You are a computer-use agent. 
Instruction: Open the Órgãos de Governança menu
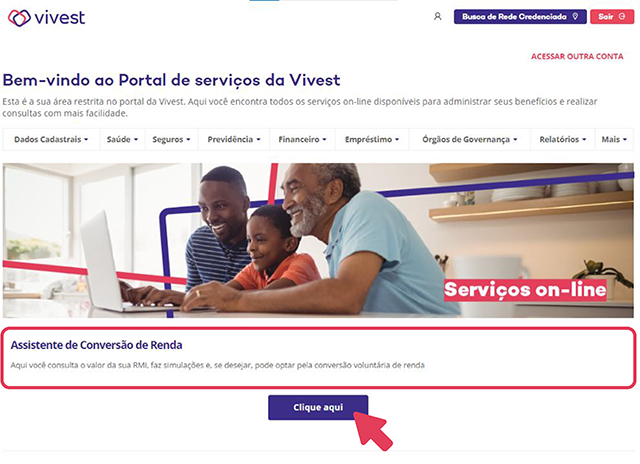coord(469,140)
